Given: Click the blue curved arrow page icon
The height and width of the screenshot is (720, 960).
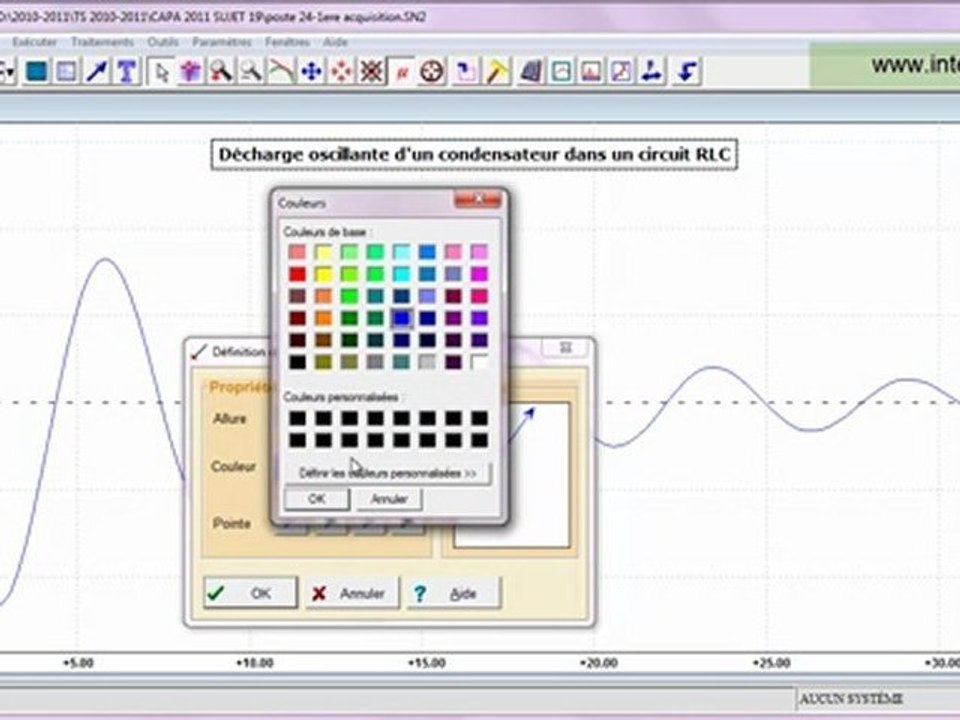Looking at the screenshot, I should coord(465,72).
